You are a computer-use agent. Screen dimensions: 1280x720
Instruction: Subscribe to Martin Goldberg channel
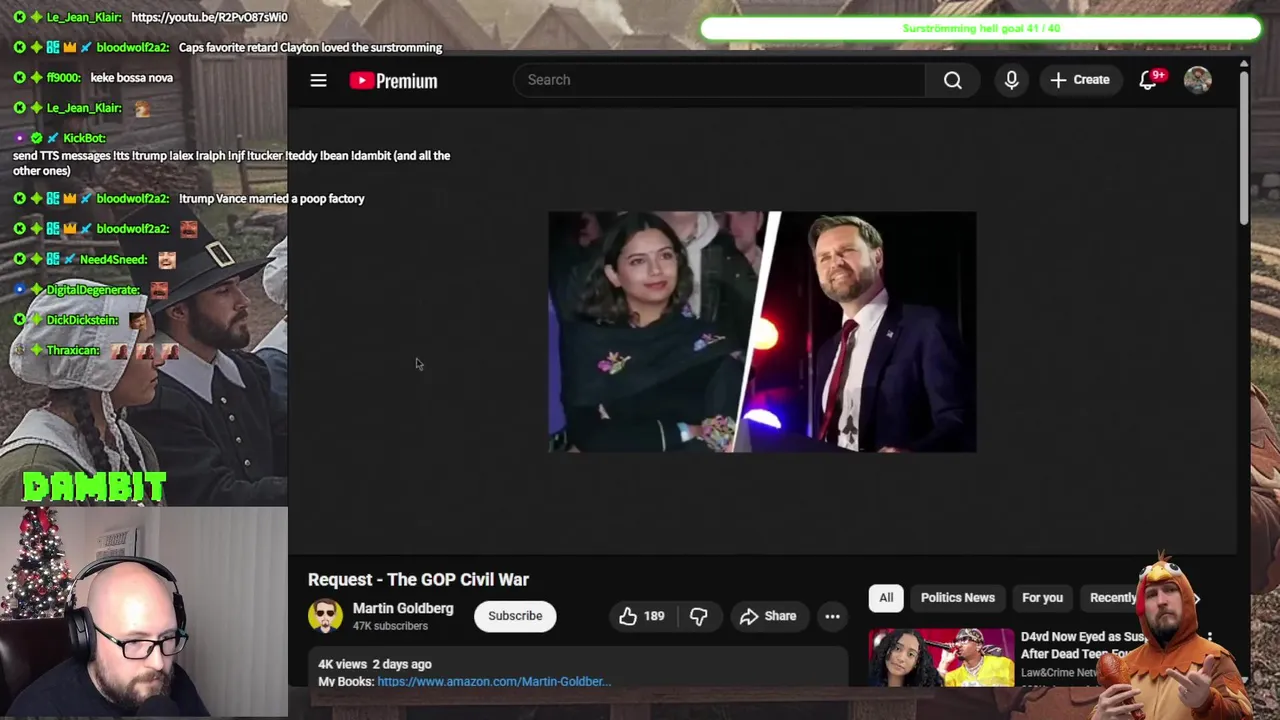pyautogui.click(x=515, y=616)
